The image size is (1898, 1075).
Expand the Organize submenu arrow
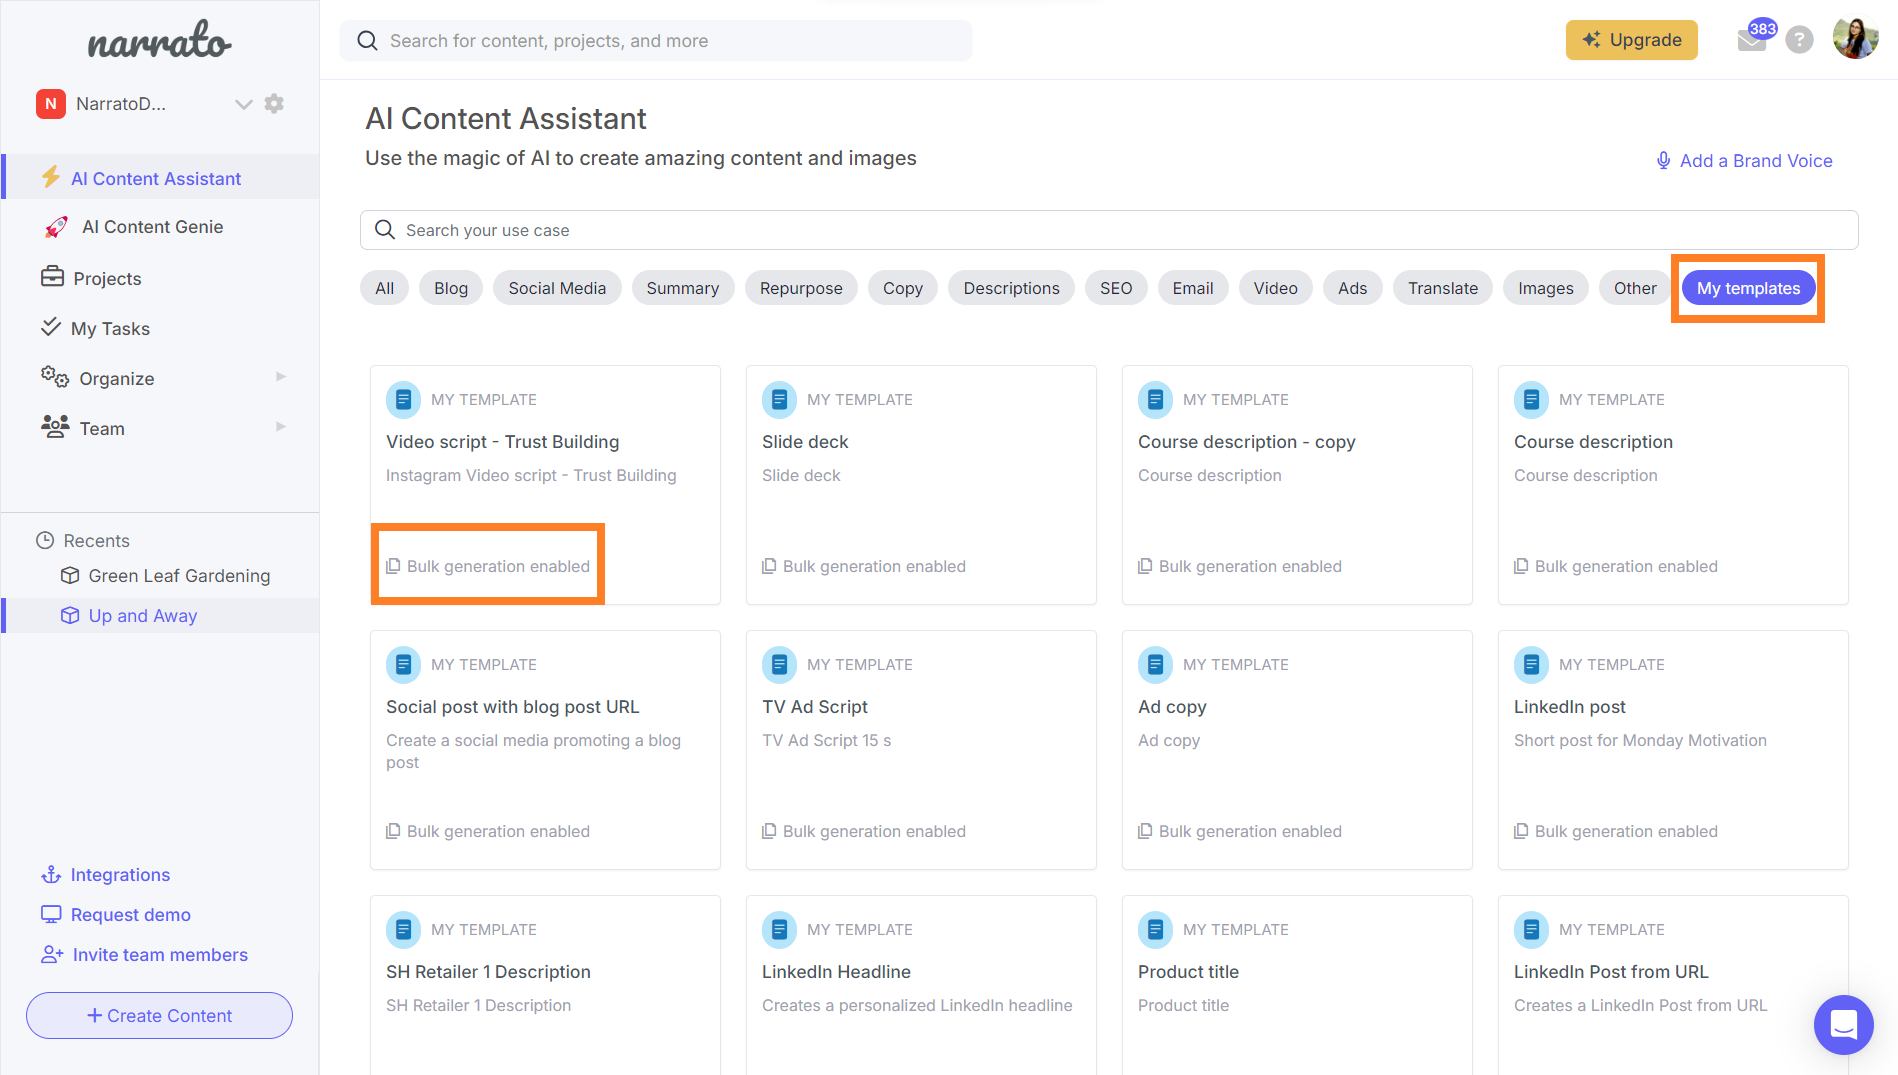[281, 377]
